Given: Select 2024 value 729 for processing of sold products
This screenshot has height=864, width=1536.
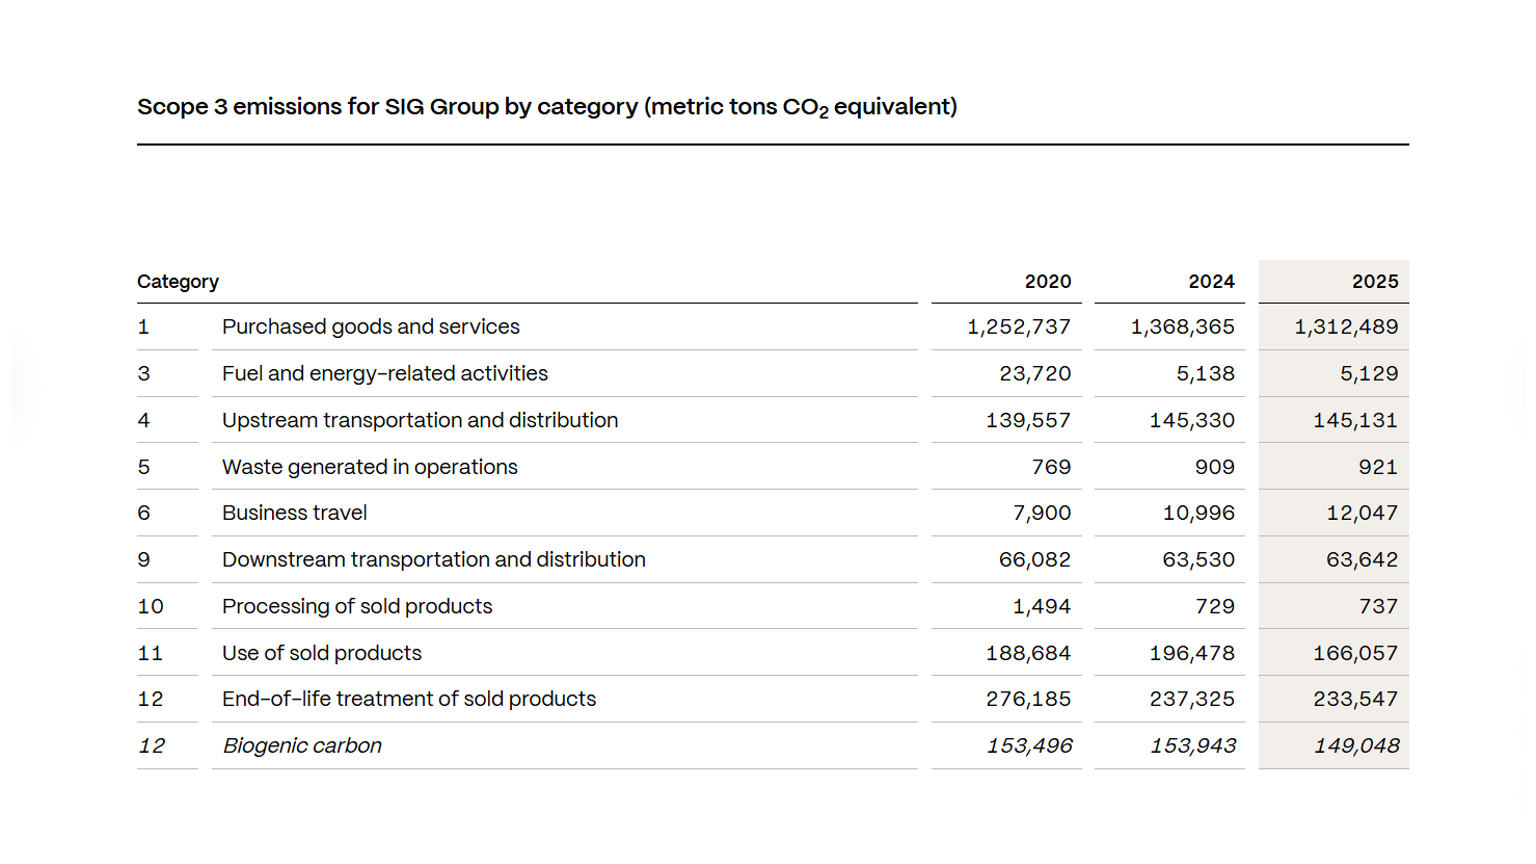Looking at the screenshot, I should [1215, 606].
